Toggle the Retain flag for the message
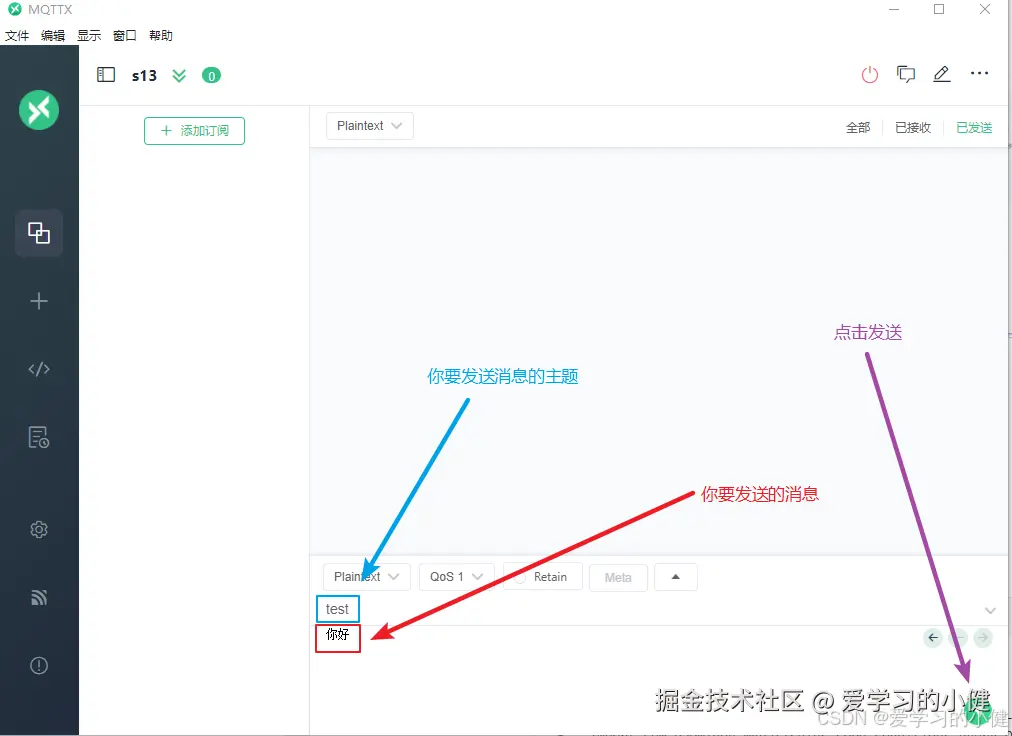 pyautogui.click(x=543, y=576)
